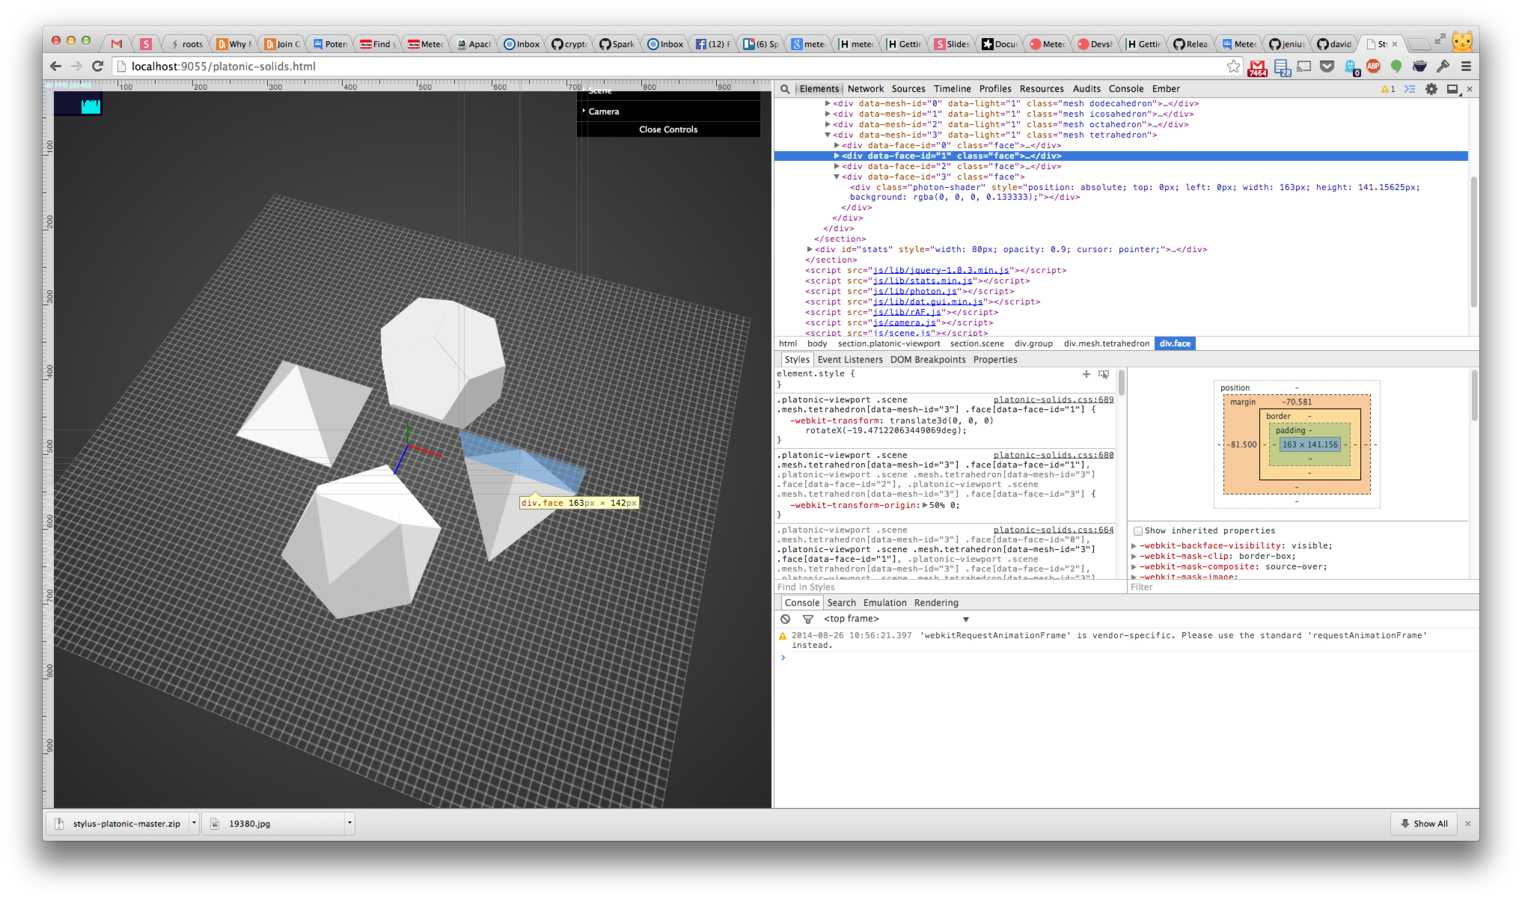Switch to the Network panel tab
The image size is (1522, 900).
(865, 89)
